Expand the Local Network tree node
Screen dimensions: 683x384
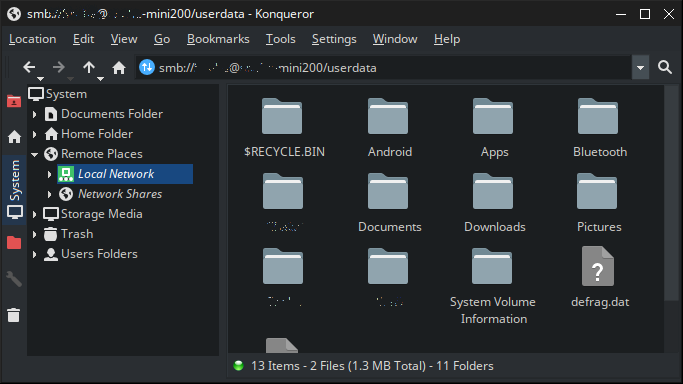point(49,174)
